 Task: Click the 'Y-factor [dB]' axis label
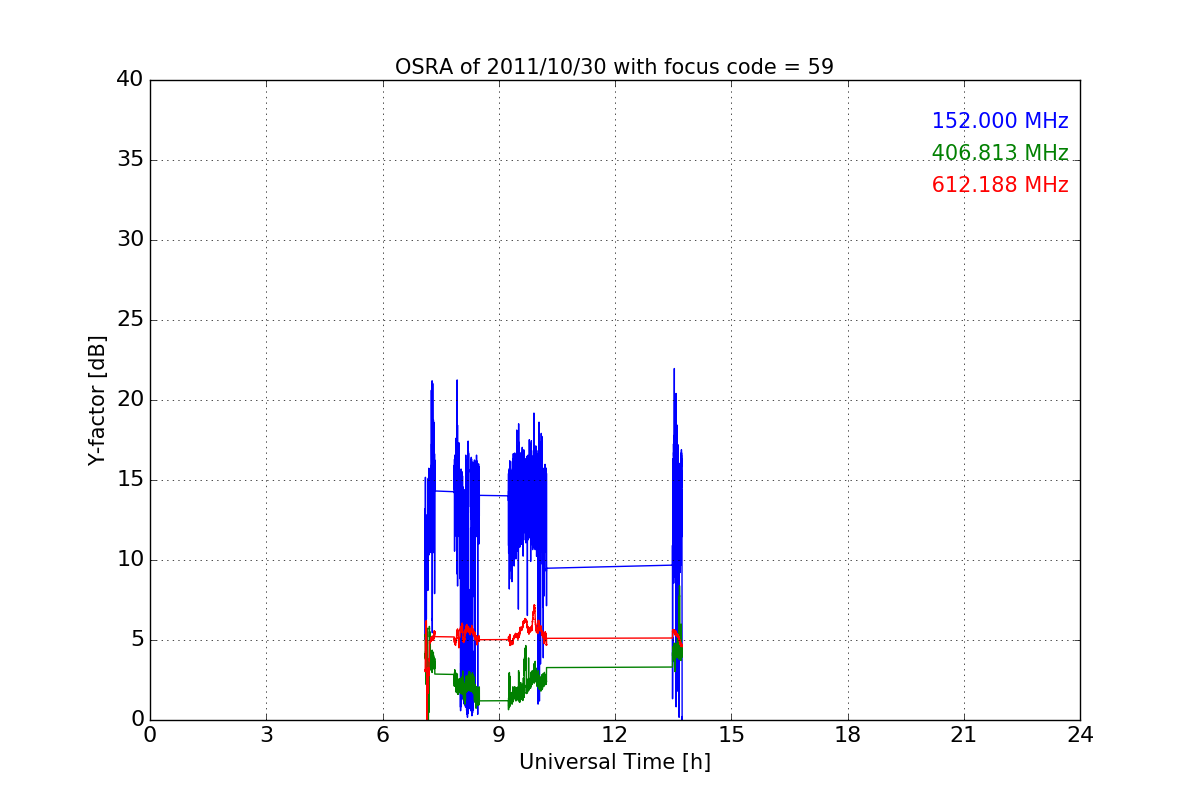click(97, 400)
